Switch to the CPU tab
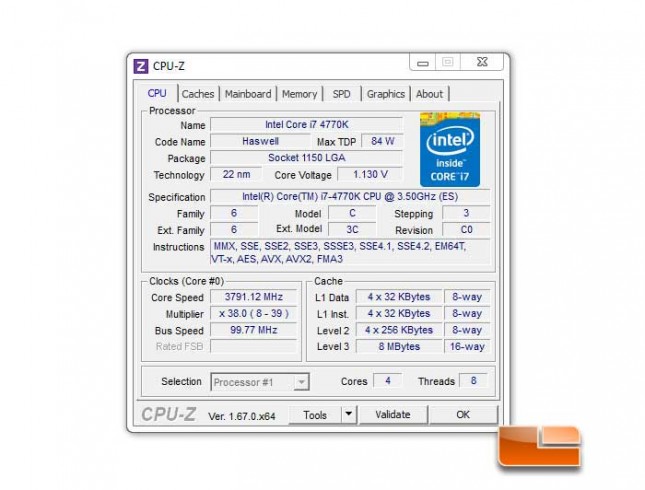 (157, 93)
